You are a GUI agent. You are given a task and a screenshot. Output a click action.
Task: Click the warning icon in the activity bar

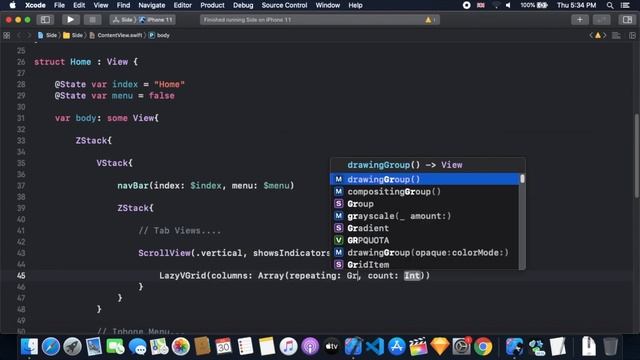click(x=428, y=20)
